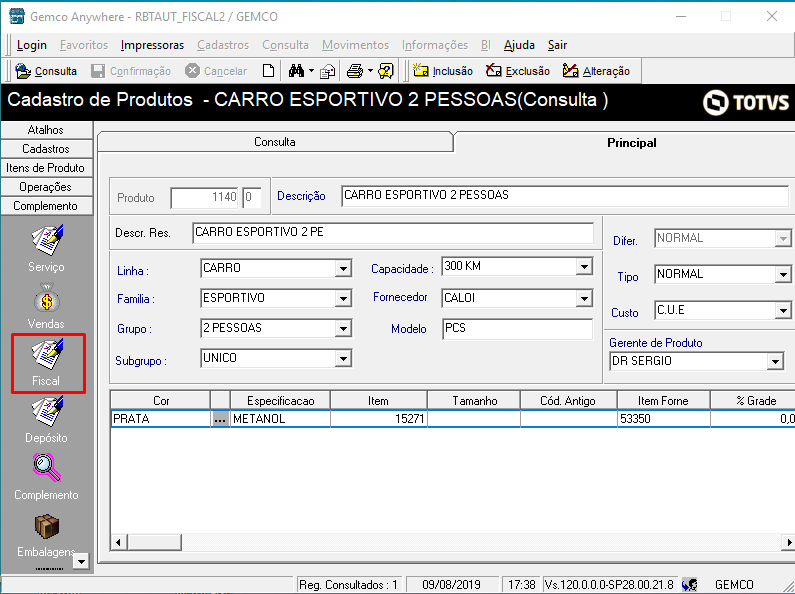Click the Tamanho column header
Viewport: 795px width, 594px height.
[x=474, y=401]
